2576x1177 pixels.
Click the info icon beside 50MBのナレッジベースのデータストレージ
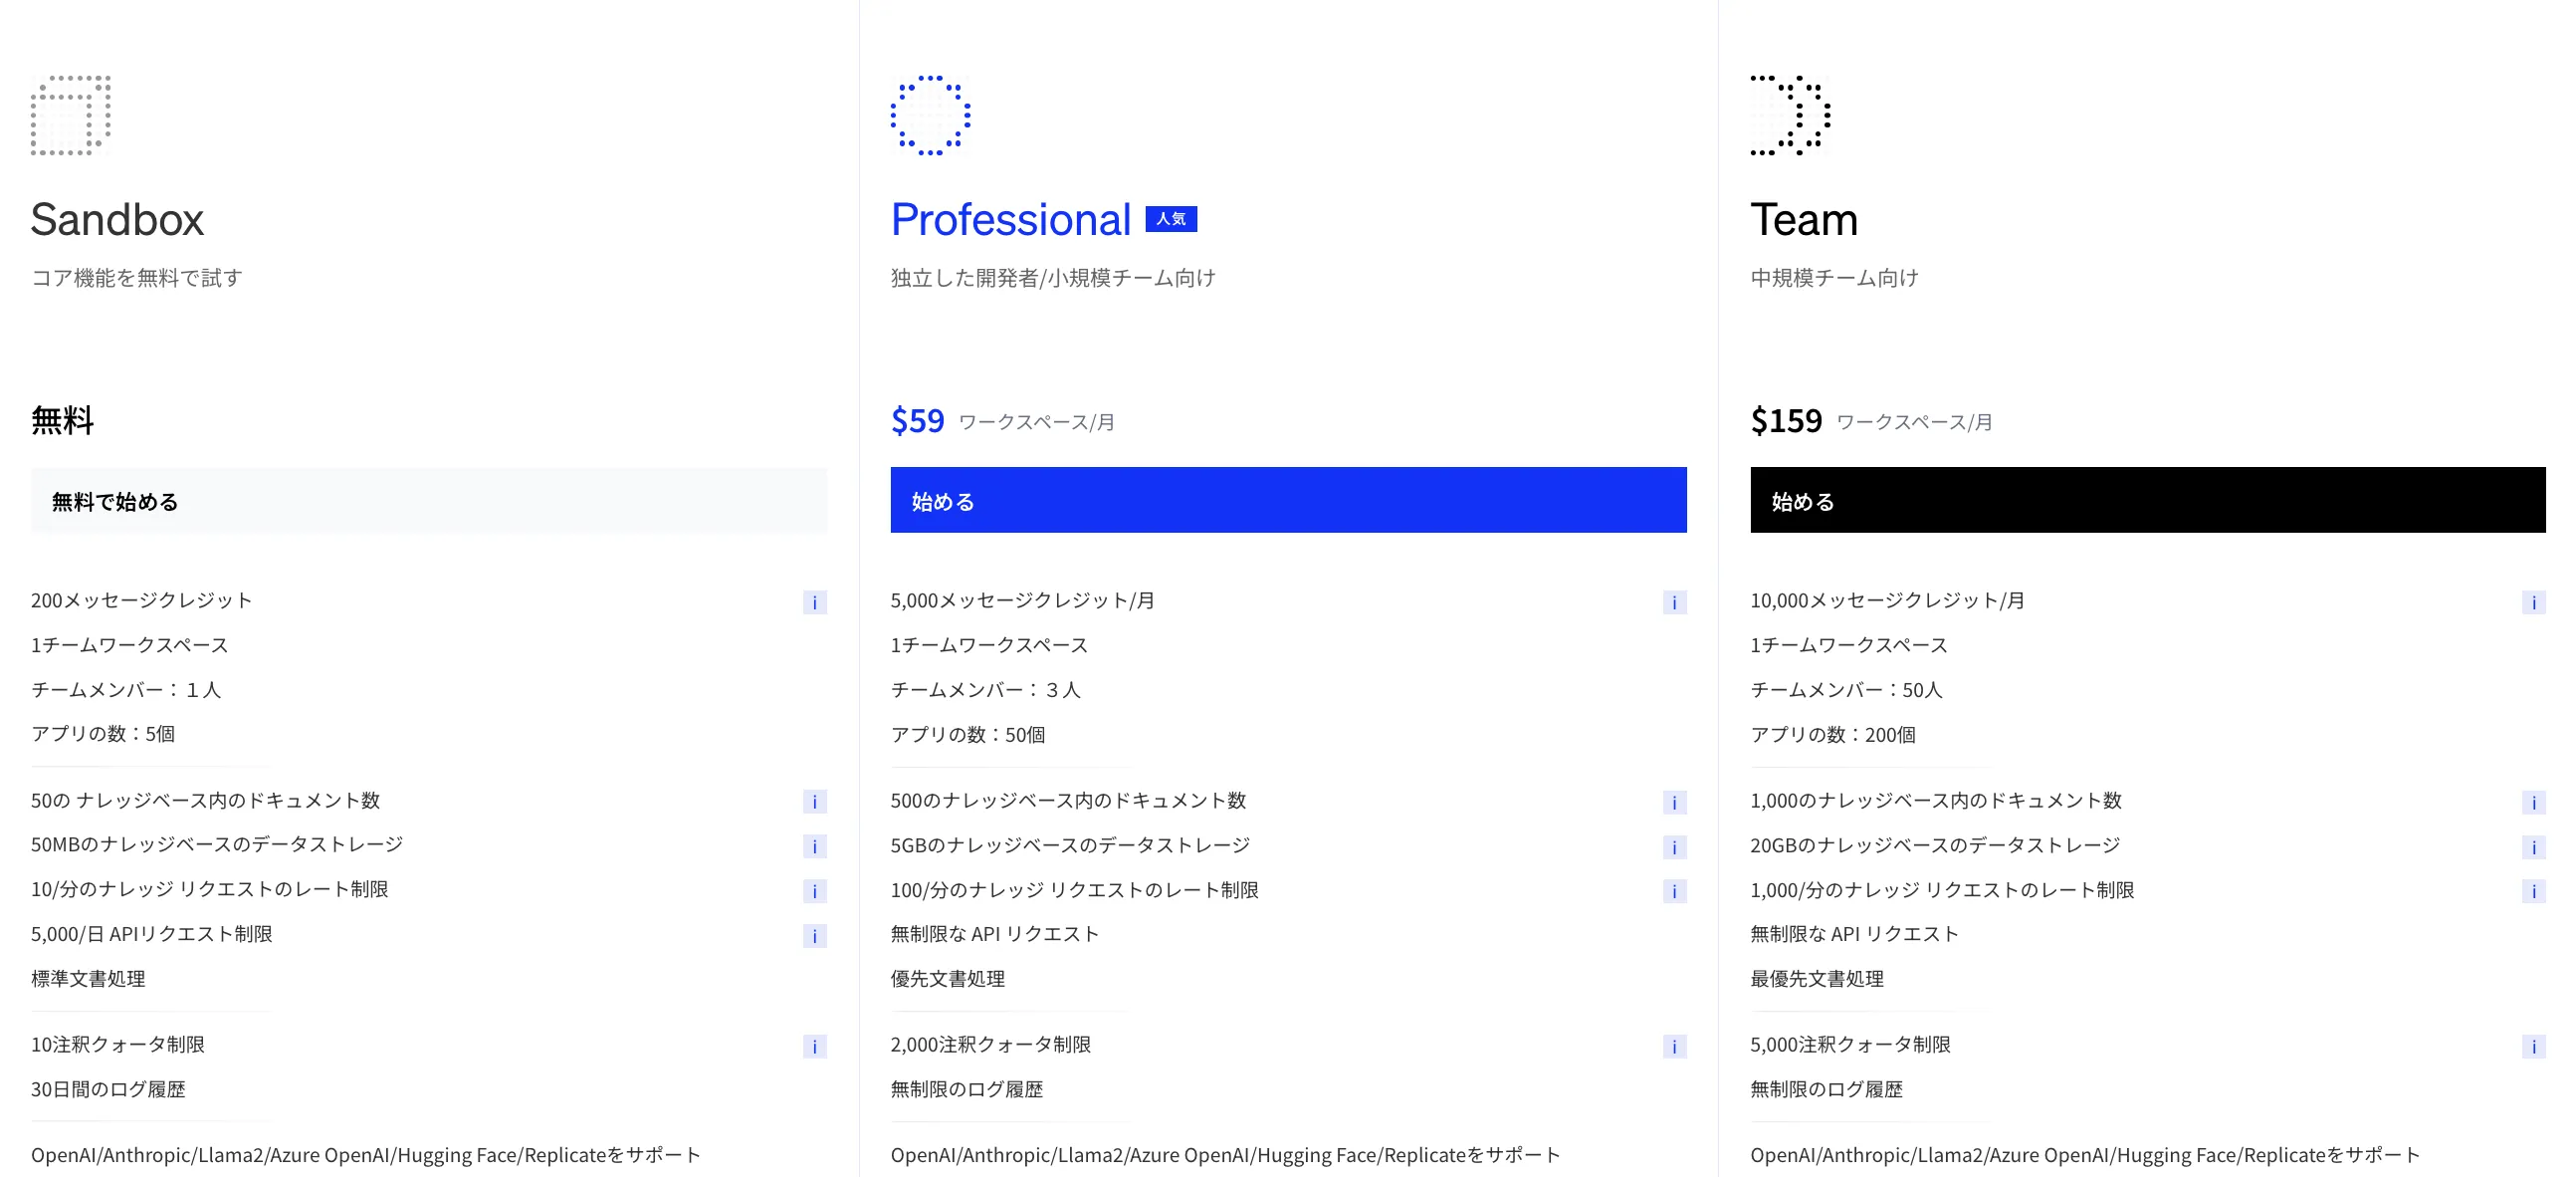click(x=814, y=846)
